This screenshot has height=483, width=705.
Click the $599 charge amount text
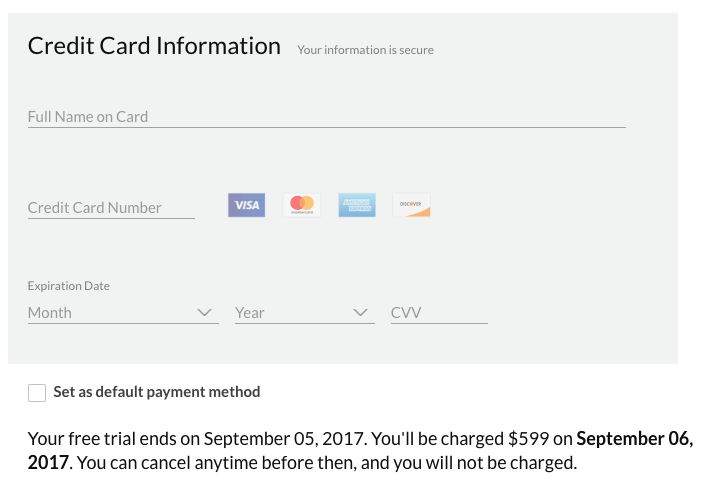click(528, 438)
